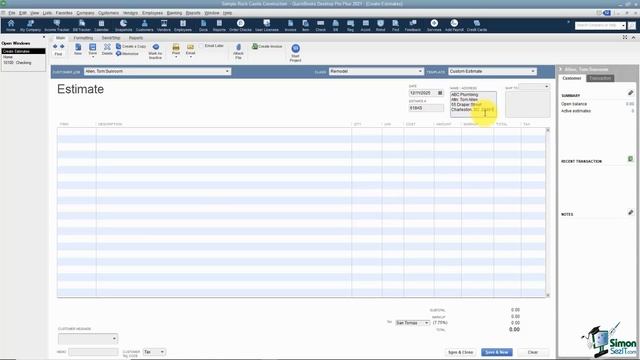Click the Services icon
640x360 pixels.
(x=434, y=25)
